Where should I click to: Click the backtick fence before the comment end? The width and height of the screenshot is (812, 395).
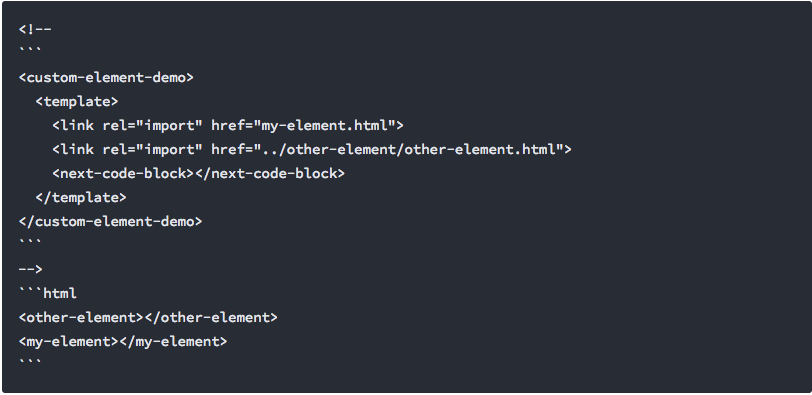click(x=30, y=242)
